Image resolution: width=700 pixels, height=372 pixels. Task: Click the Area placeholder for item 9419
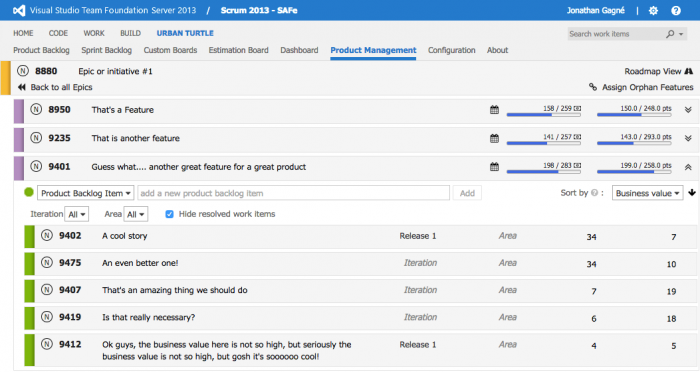pos(508,318)
